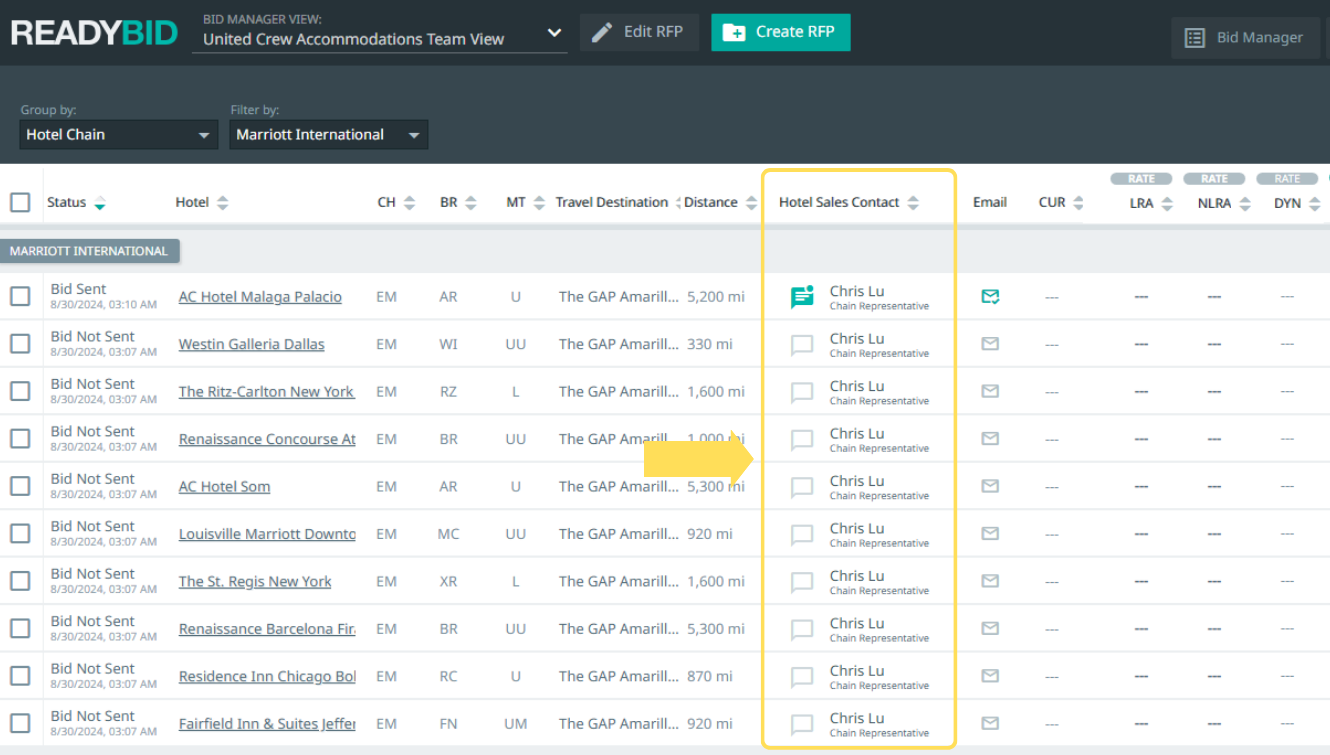Viewport: 1330px width, 755px height.
Task: Click the ReadyBid logo
Action: coord(94,32)
